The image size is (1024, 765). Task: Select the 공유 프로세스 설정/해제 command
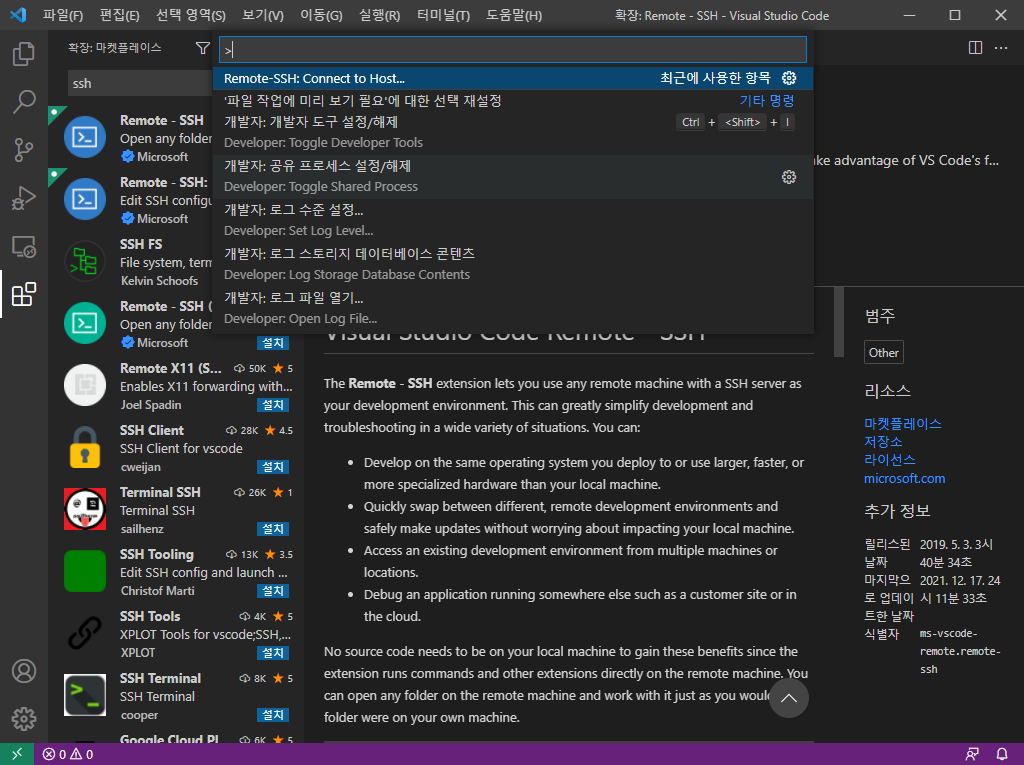click(513, 176)
